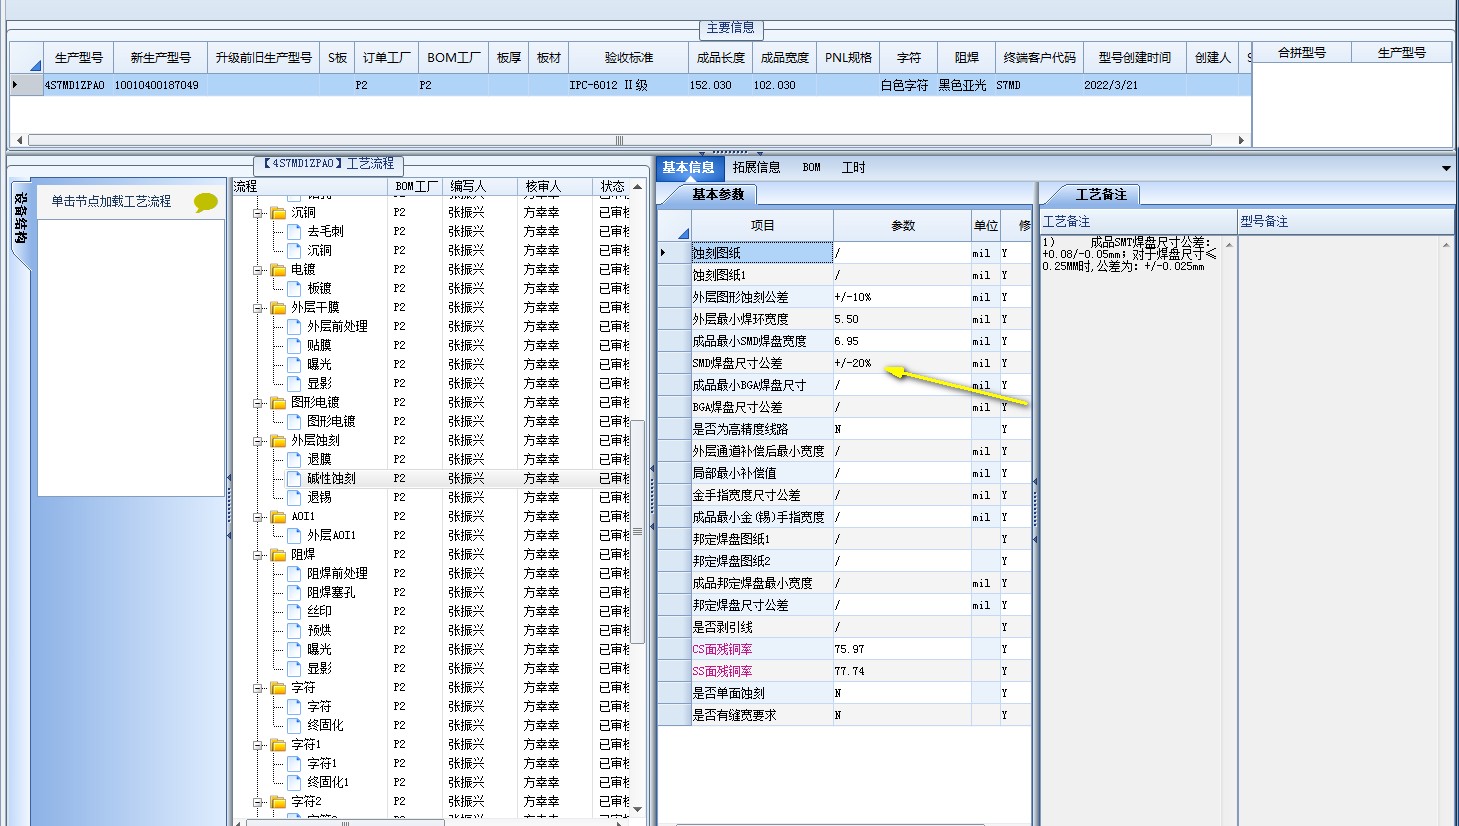
Task: Click the process tree vertical scrollbar thumb
Action: (638, 530)
